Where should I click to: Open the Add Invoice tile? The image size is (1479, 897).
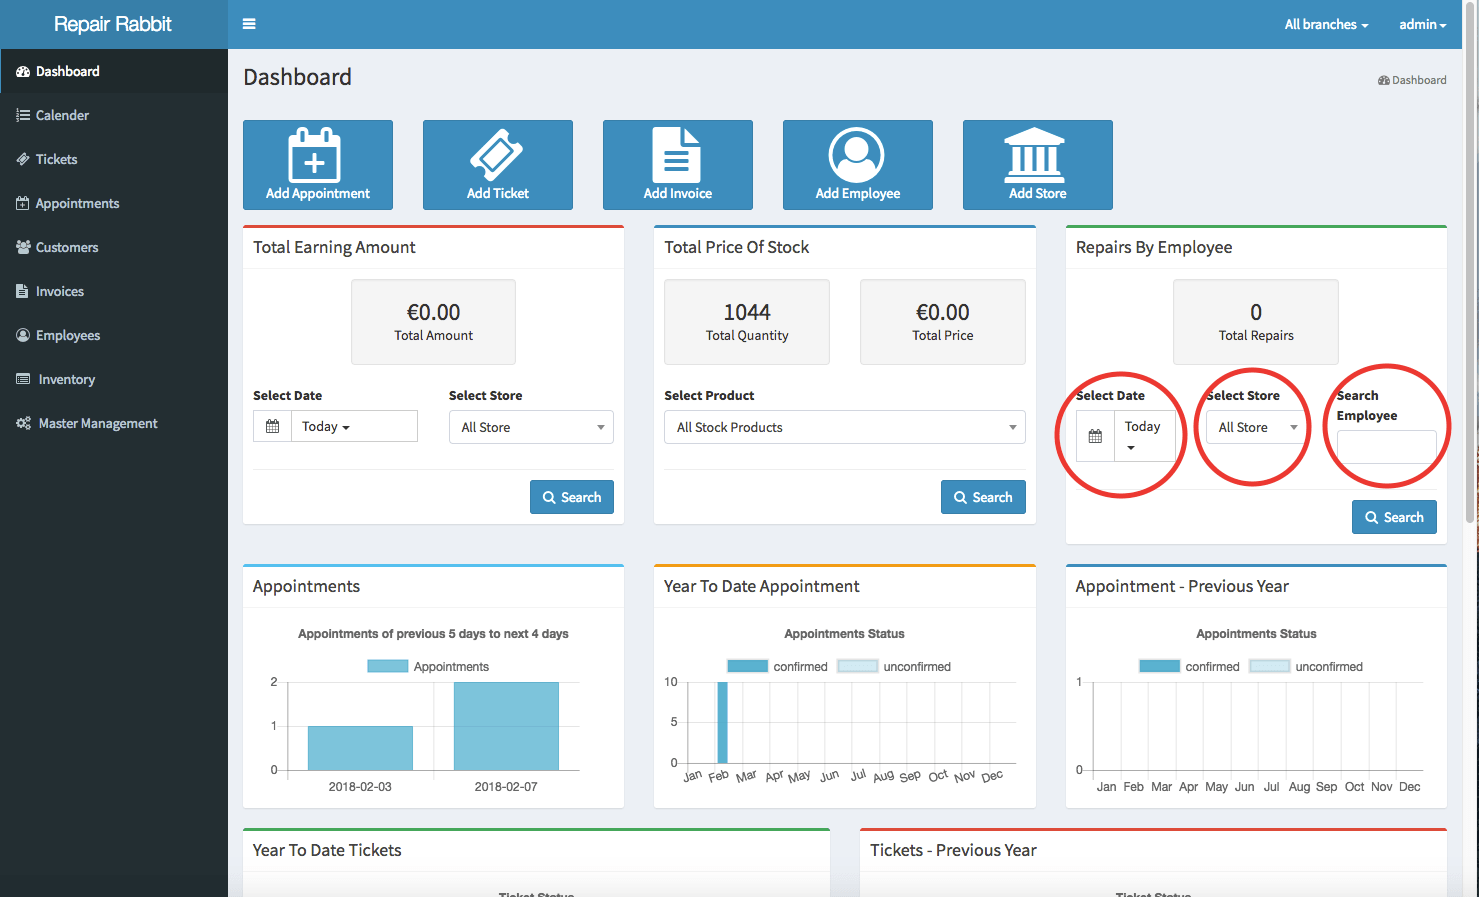pyautogui.click(x=678, y=165)
